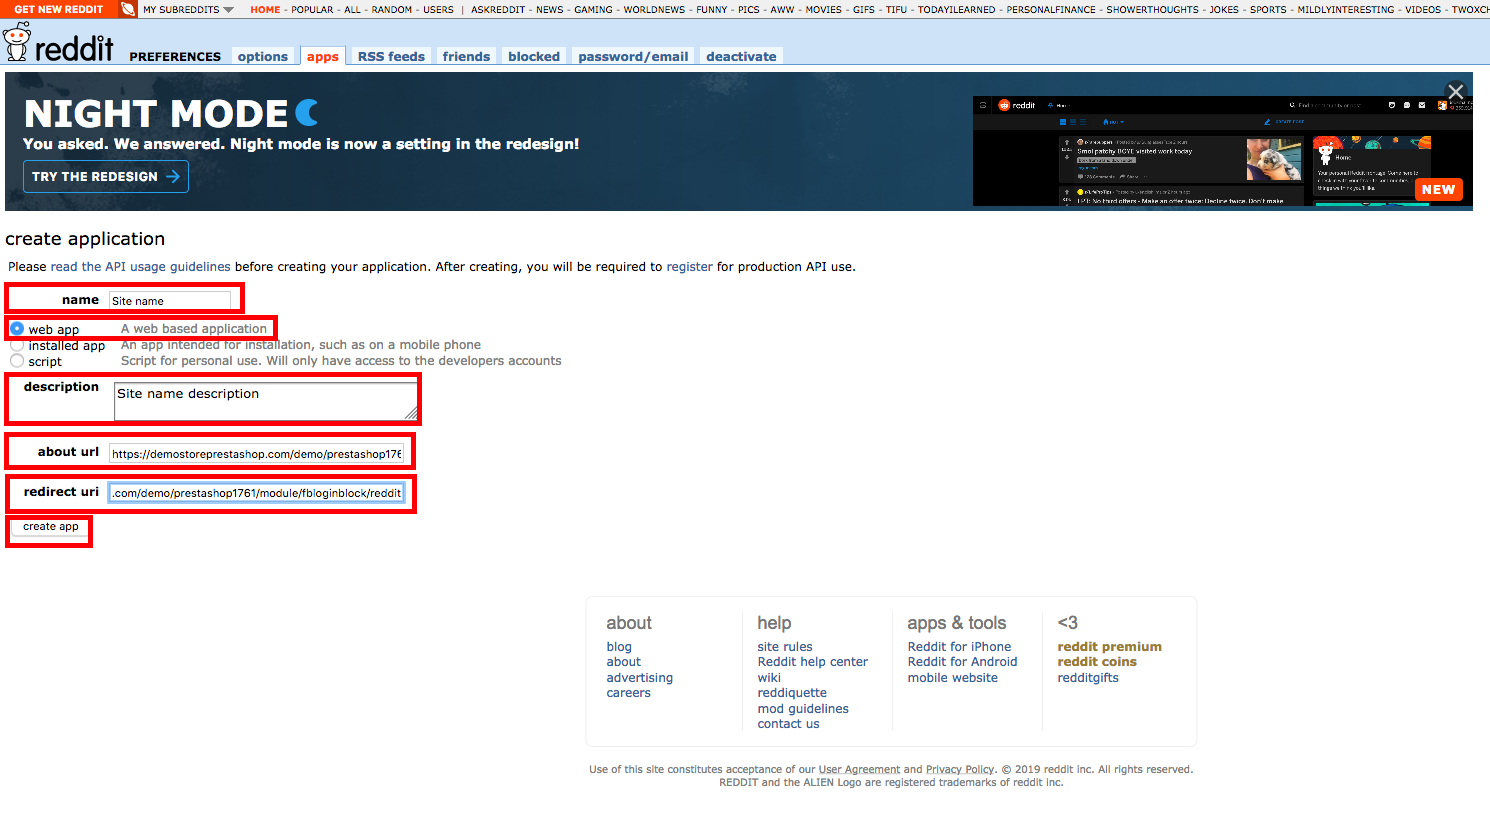
Task: Open ALL in top bar
Action: [x=352, y=9]
